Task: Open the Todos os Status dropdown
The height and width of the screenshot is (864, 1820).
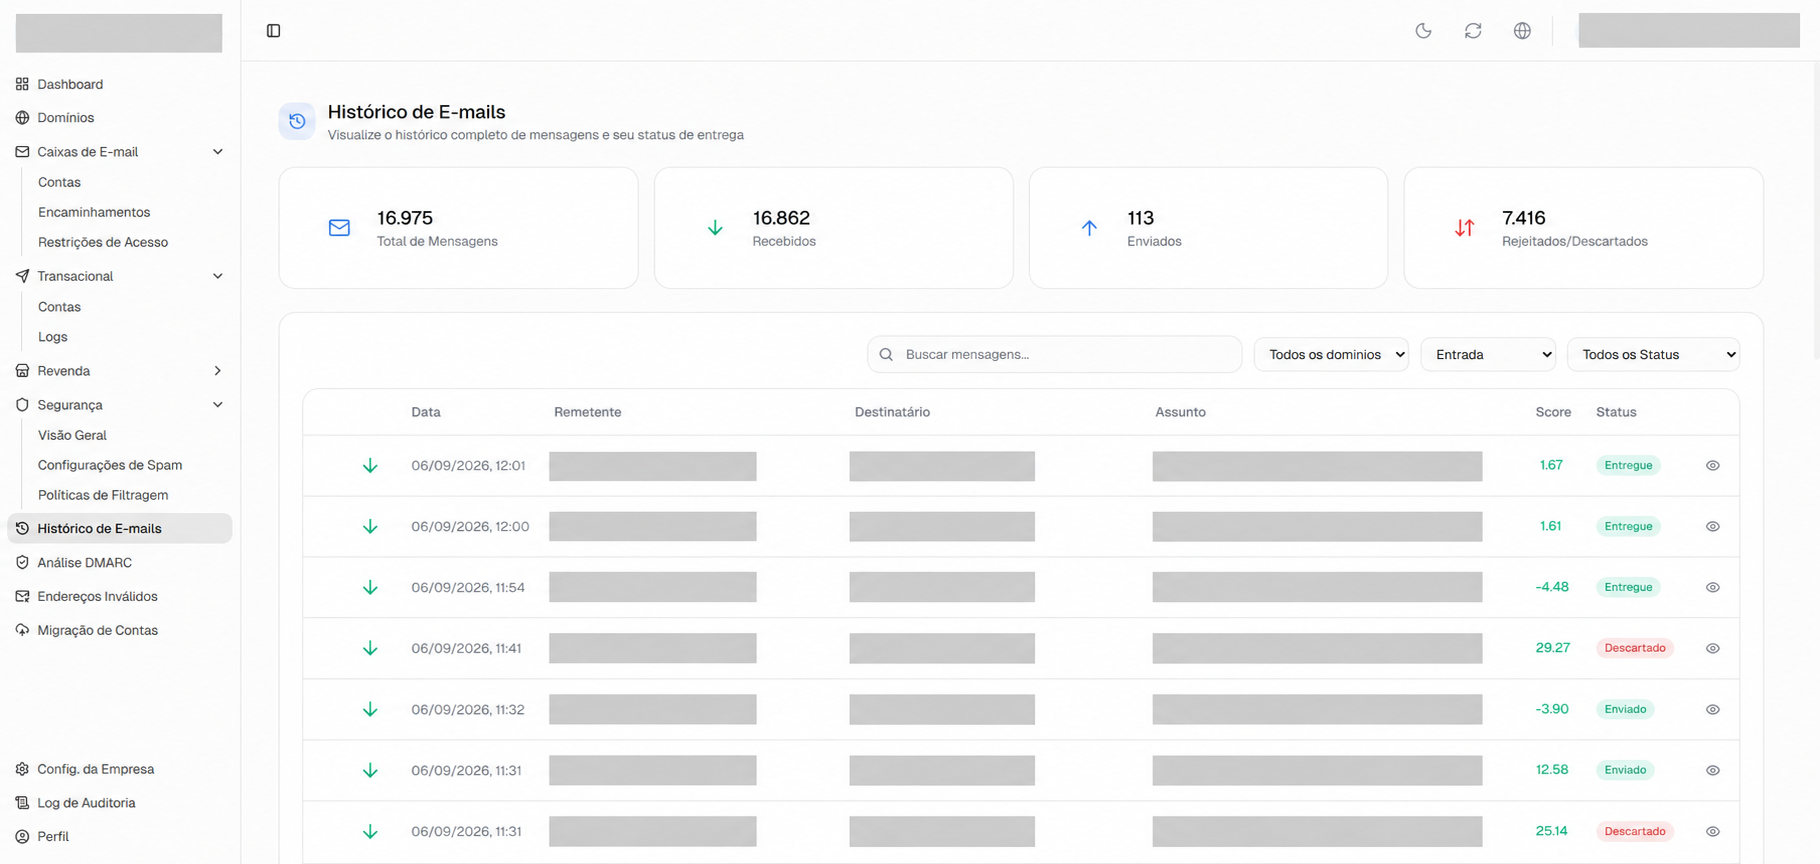Action: point(1653,355)
